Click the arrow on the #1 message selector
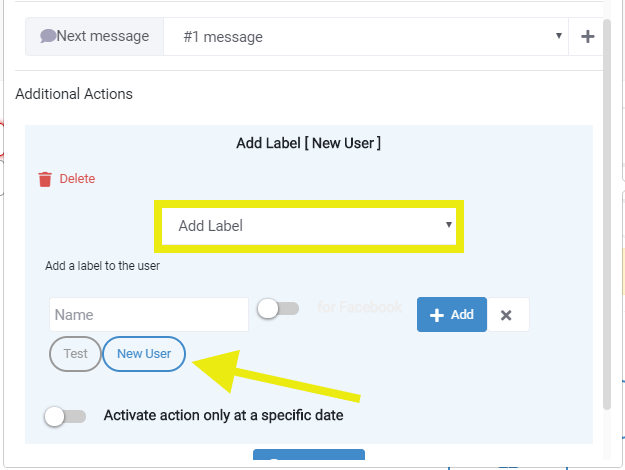 (x=558, y=36)
